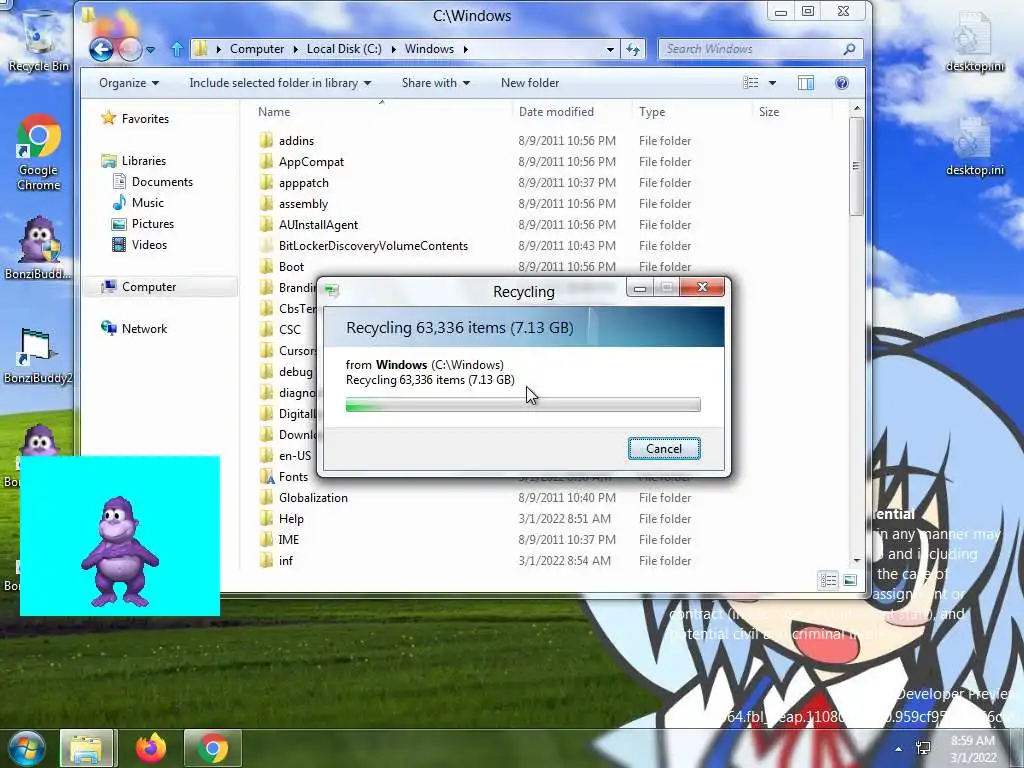Go back using the Explorer Back arrow
The height and width of the screenshot is (768, 1024).
101,50
